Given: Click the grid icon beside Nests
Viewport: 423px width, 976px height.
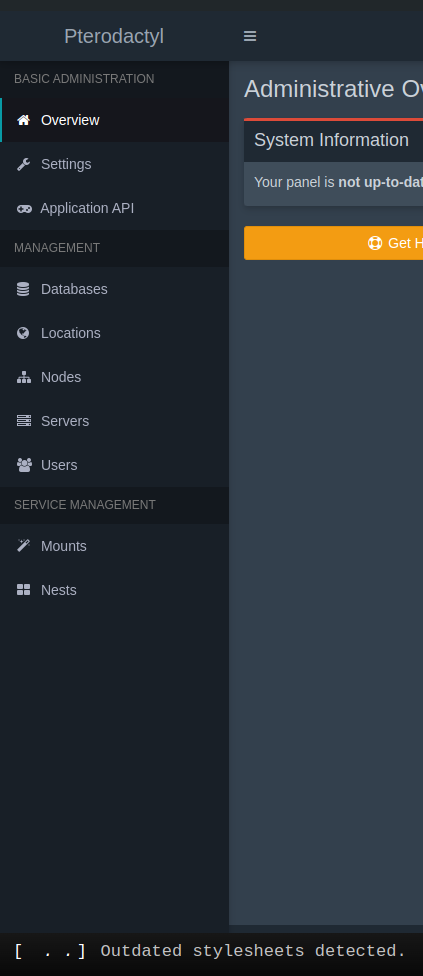Looking at the screenshot, I should [x=24, y=590].
